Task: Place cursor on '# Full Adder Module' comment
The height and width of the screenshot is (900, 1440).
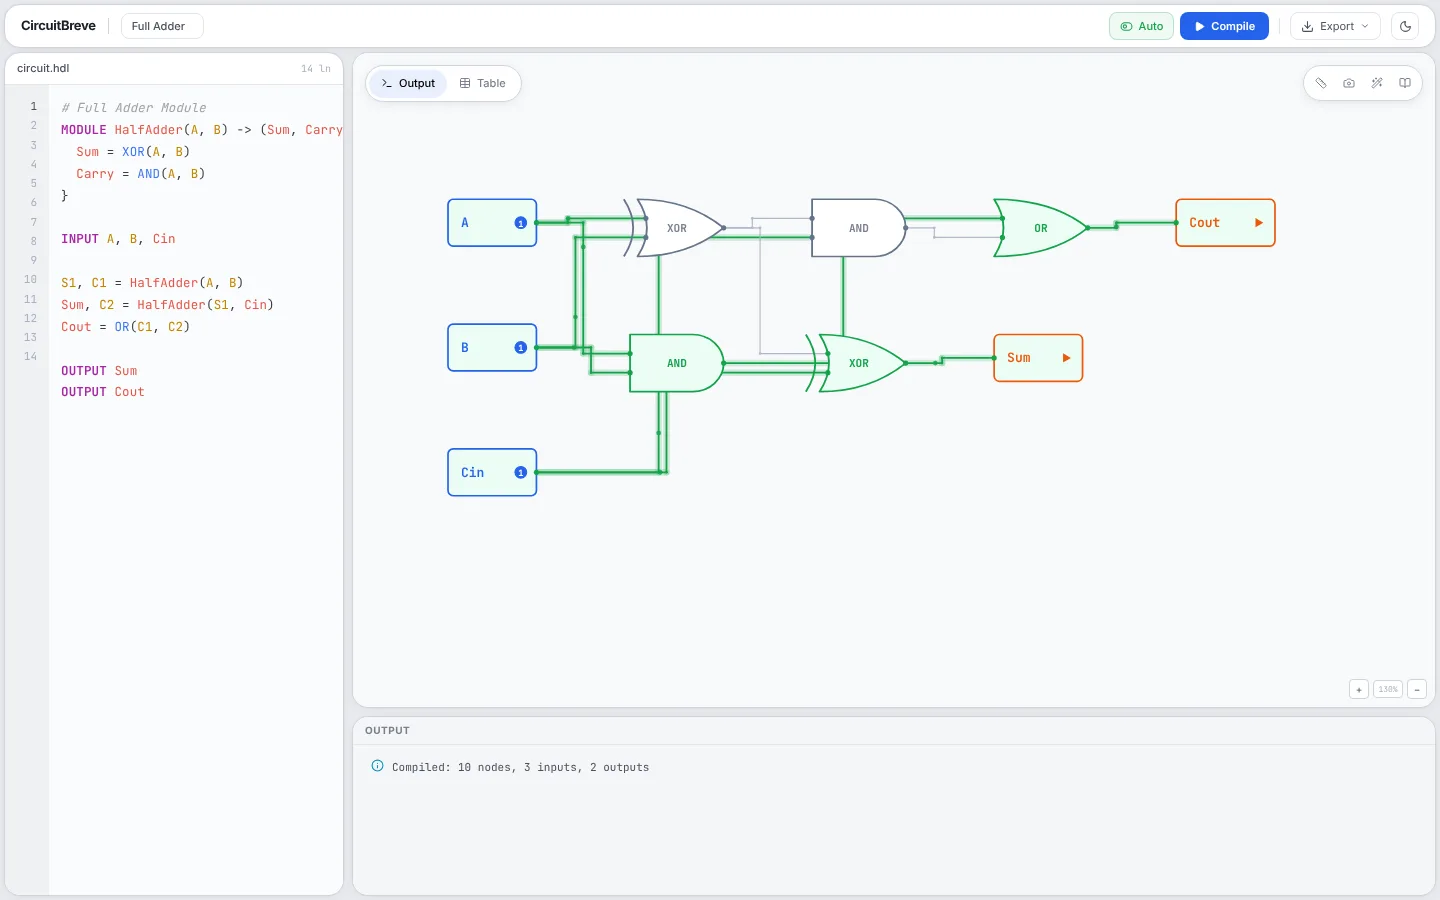Action: (x=134, y=108)
